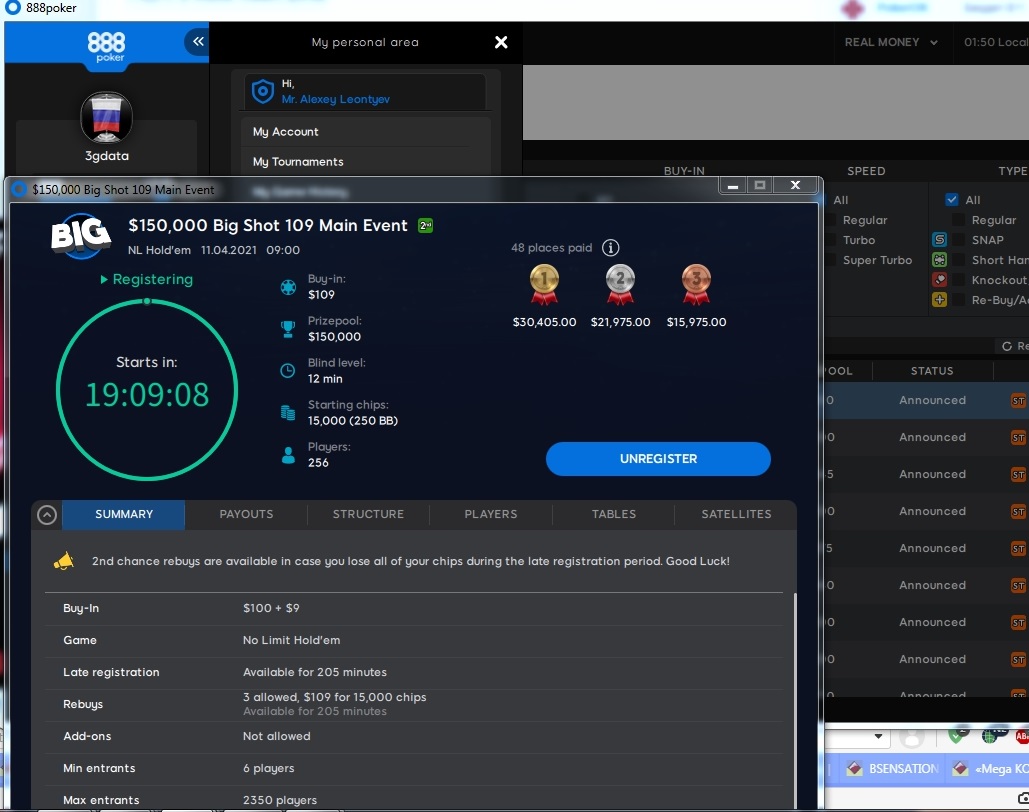
Task: Click the red Knockout boxing glove icon
Action: (939, 280)
